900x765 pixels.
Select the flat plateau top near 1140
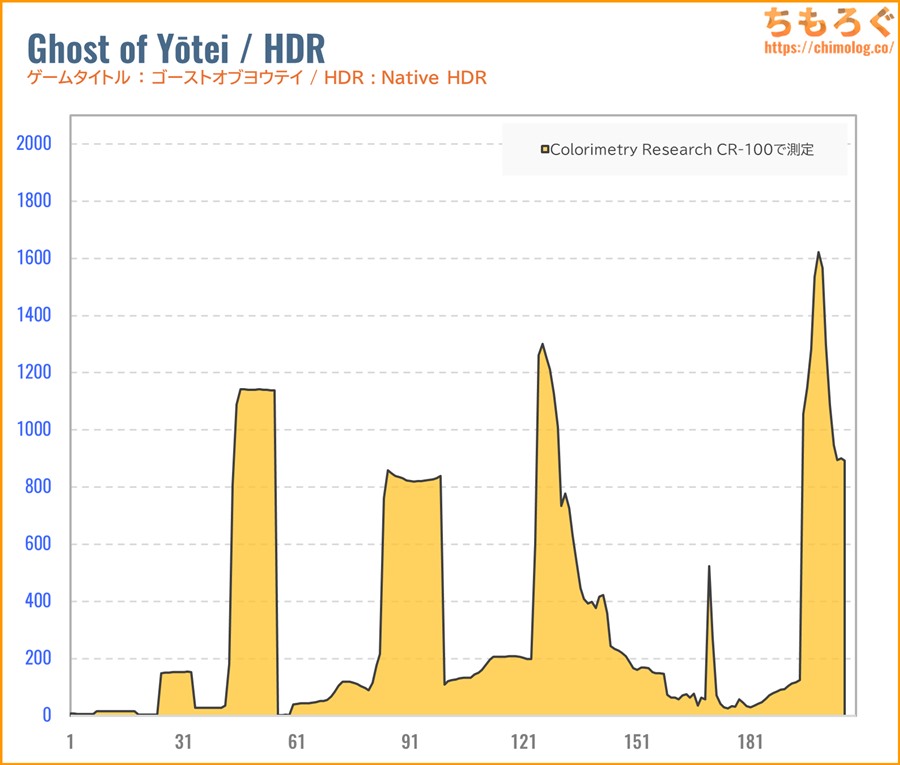pos(256,390)
